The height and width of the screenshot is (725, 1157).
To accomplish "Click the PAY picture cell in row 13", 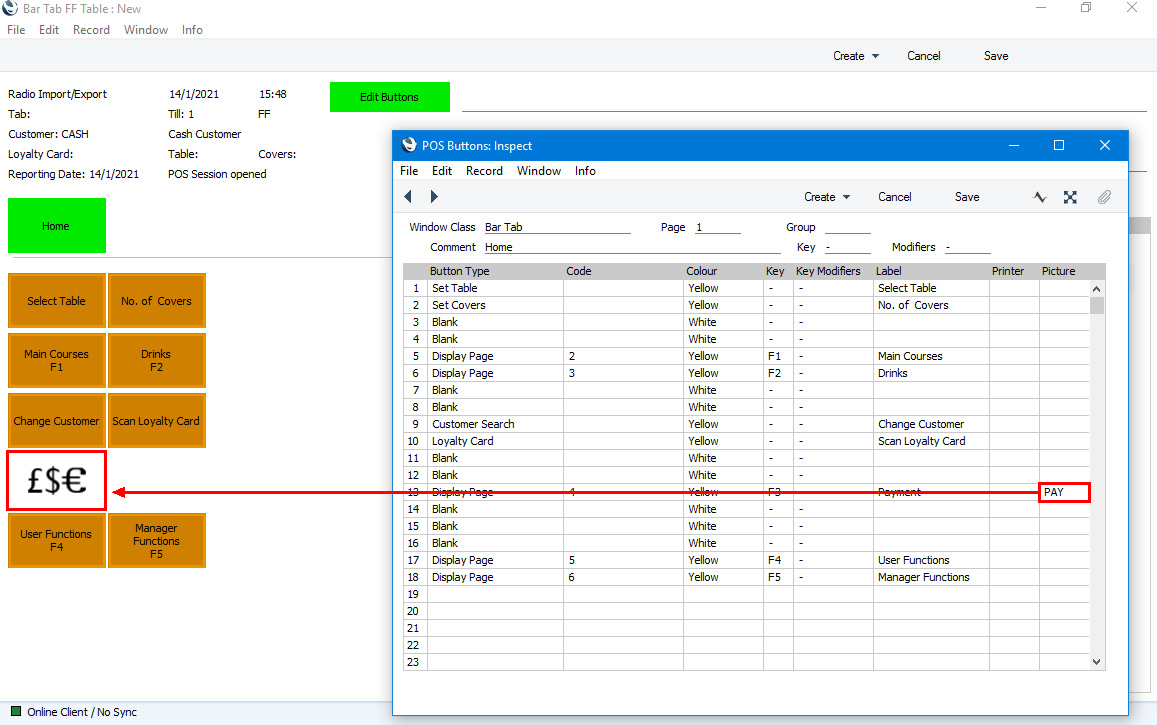I will 1064,492.
